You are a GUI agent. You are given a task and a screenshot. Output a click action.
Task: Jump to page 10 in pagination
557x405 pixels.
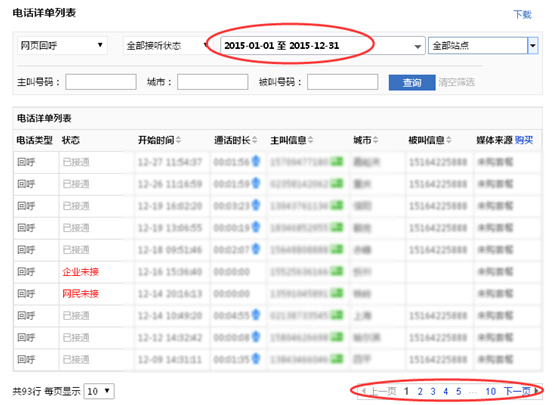491,391
